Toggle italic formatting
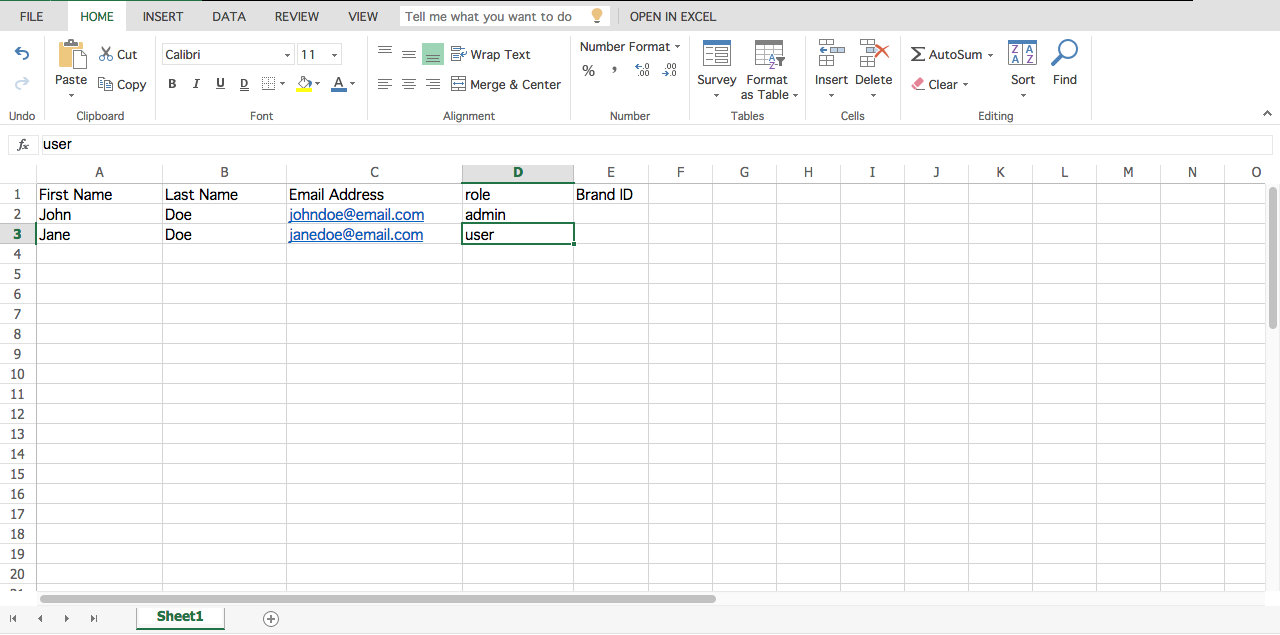Image resolution: width=1280 pixels, height=635 pixels. coord(196,84)
